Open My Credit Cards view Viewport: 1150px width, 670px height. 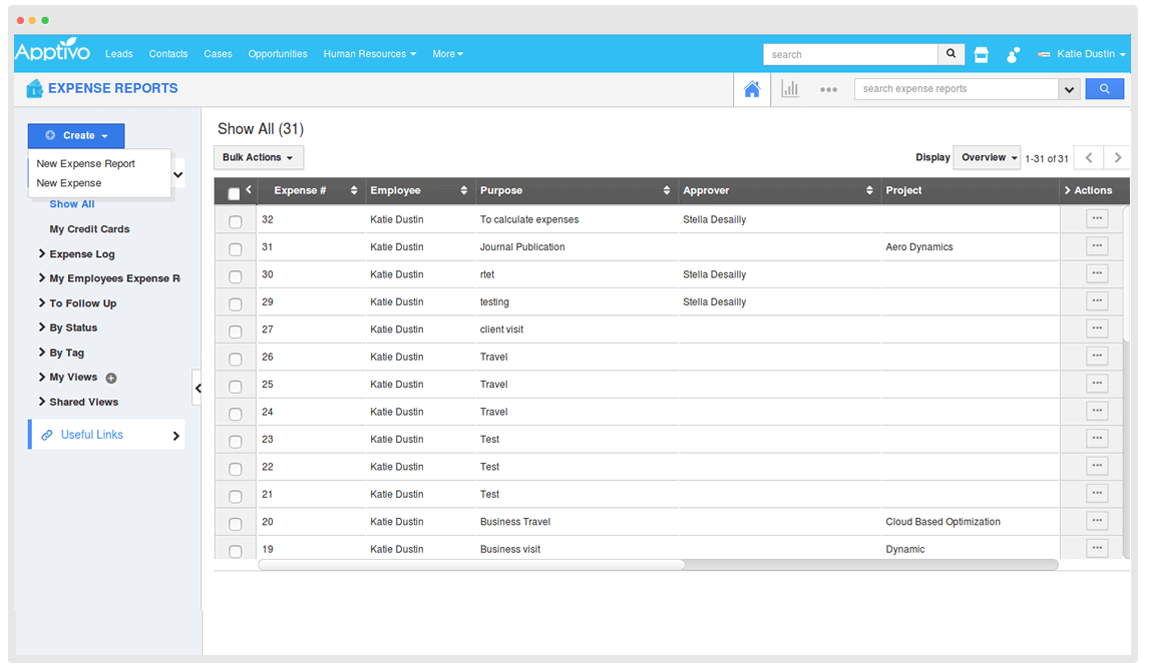90,229
